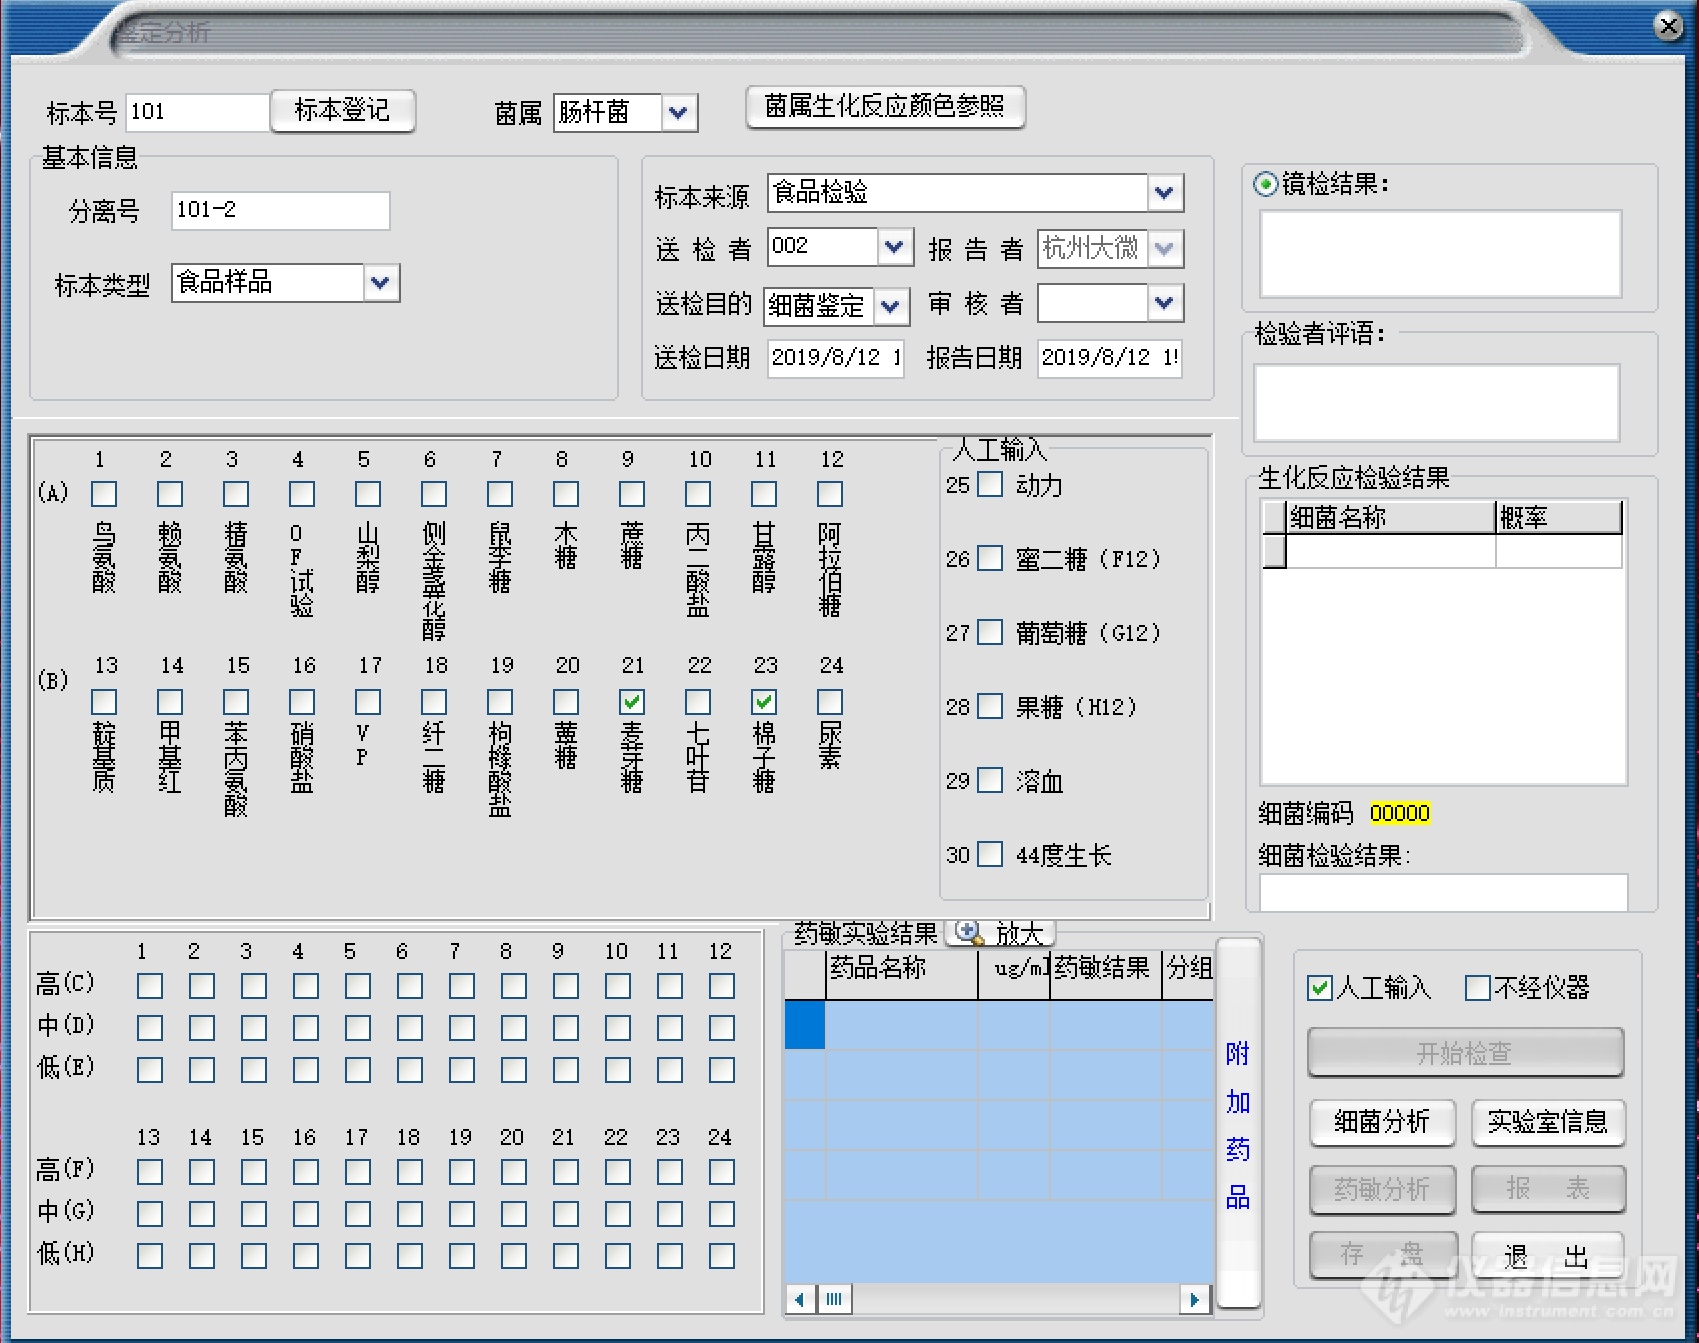The width and height of the screenshot is (1699, 1343).
Task: Click the right scroll arrow of drug table
Action: point(1194,1299)
